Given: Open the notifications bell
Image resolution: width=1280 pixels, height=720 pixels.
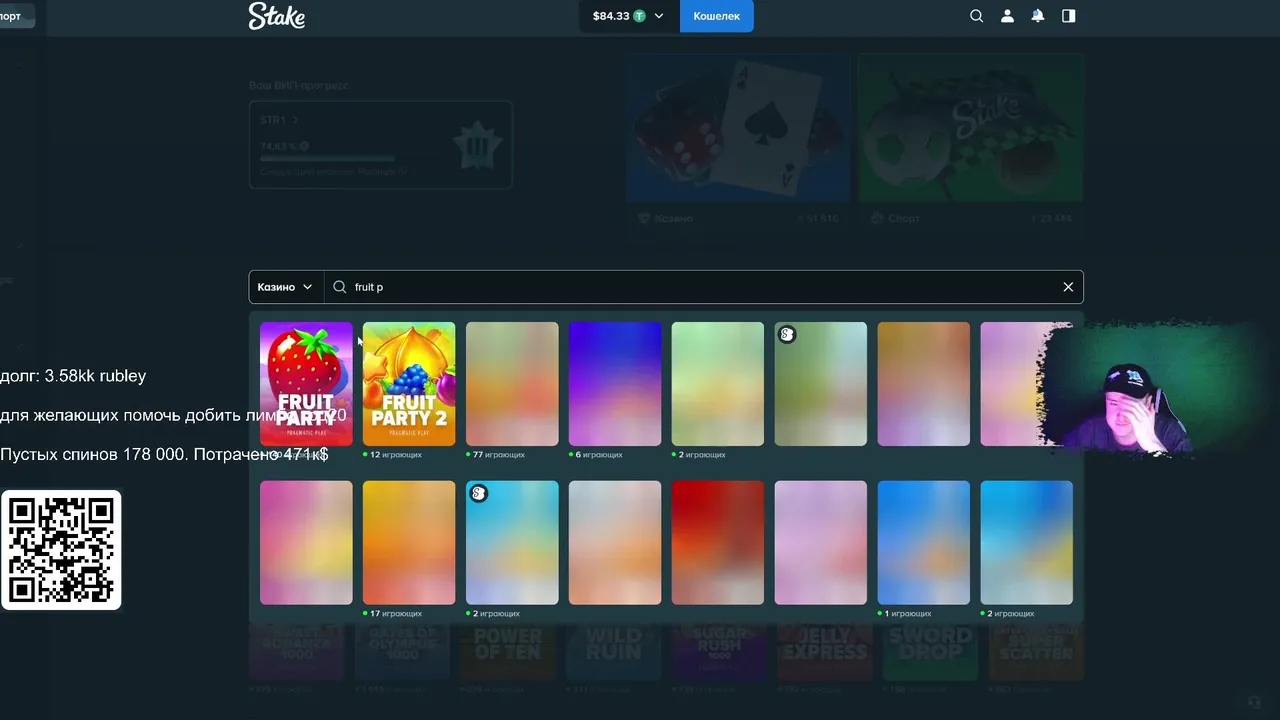Looking at the screenshot, I should pos(1038,16).
